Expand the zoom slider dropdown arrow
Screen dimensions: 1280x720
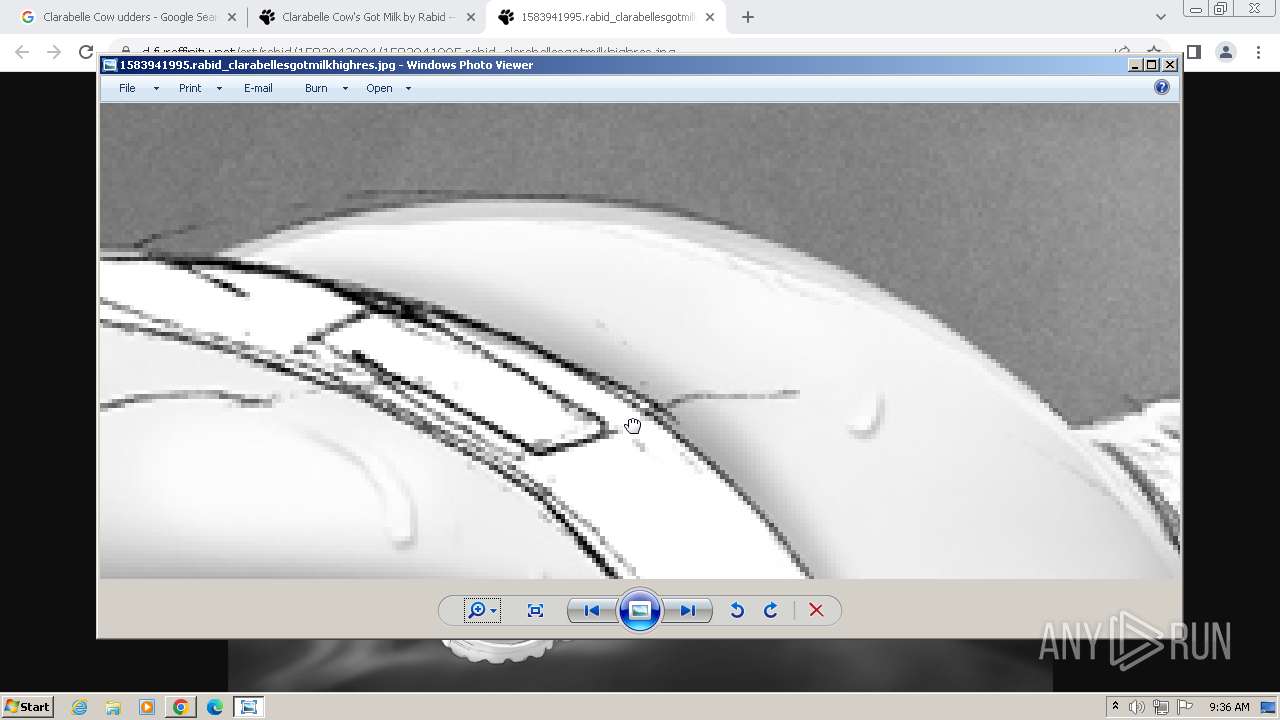click(494, 611)
